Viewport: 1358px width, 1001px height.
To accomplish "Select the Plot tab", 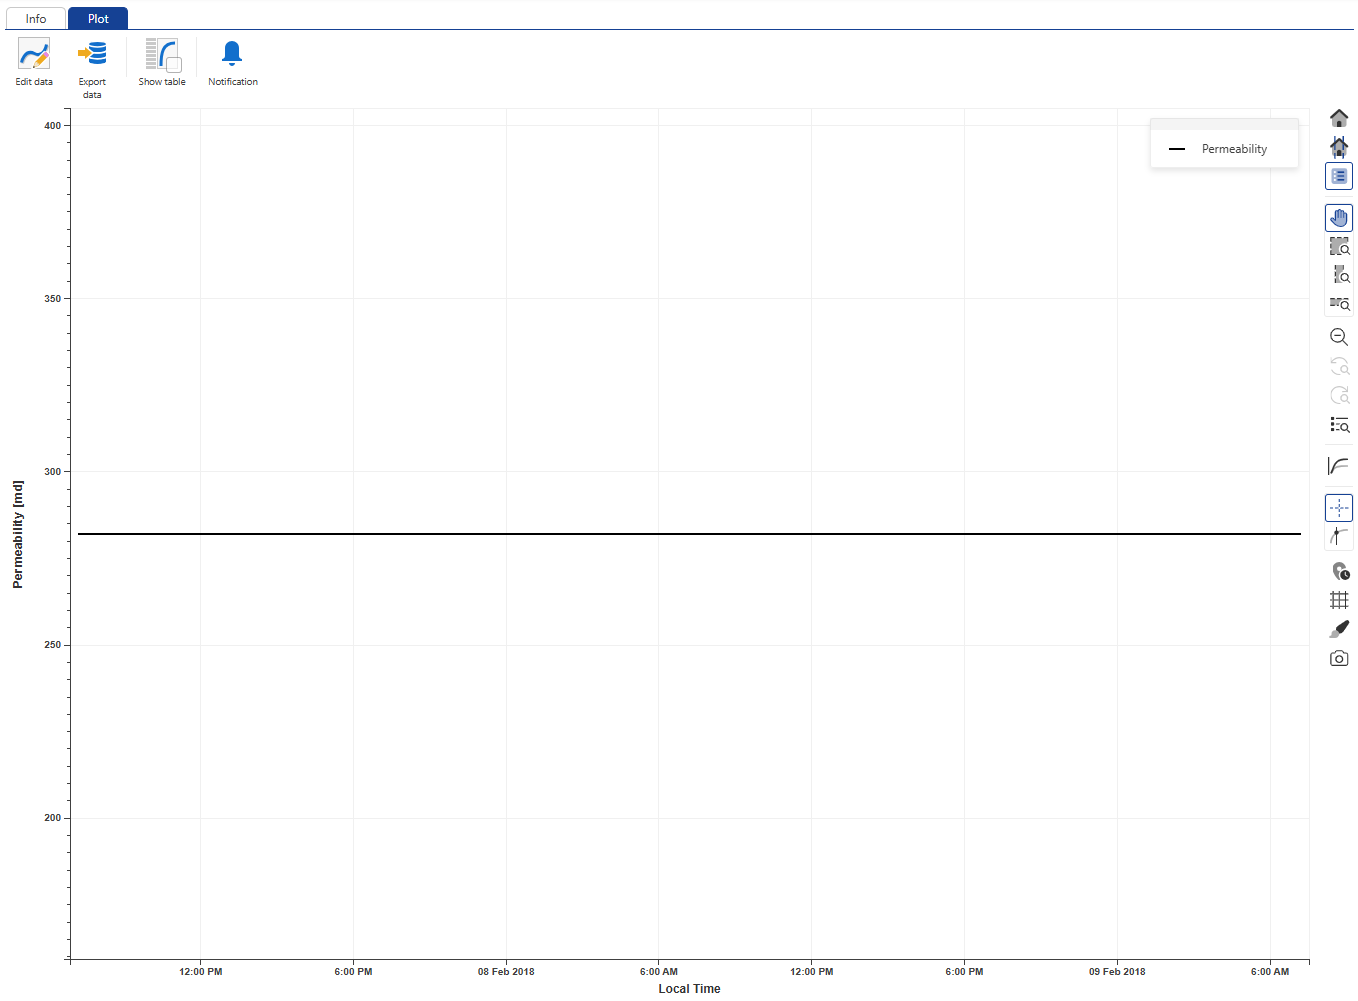I will point(98,19).
